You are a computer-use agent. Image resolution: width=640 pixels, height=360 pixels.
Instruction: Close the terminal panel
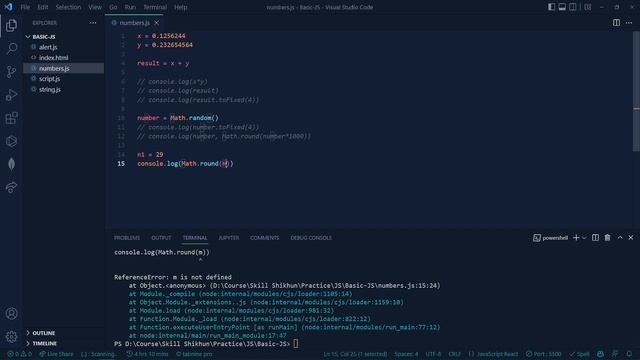631,238
